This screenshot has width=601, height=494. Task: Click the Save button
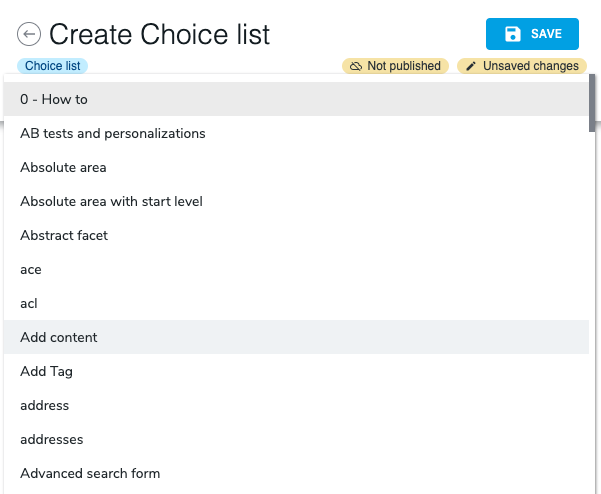(532, 34)
